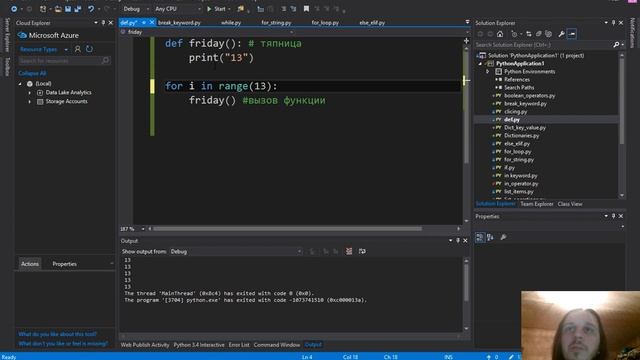Click the Pending Changes Filter clock icon
This screenshot has height=360, width=640.
[514, 34]
